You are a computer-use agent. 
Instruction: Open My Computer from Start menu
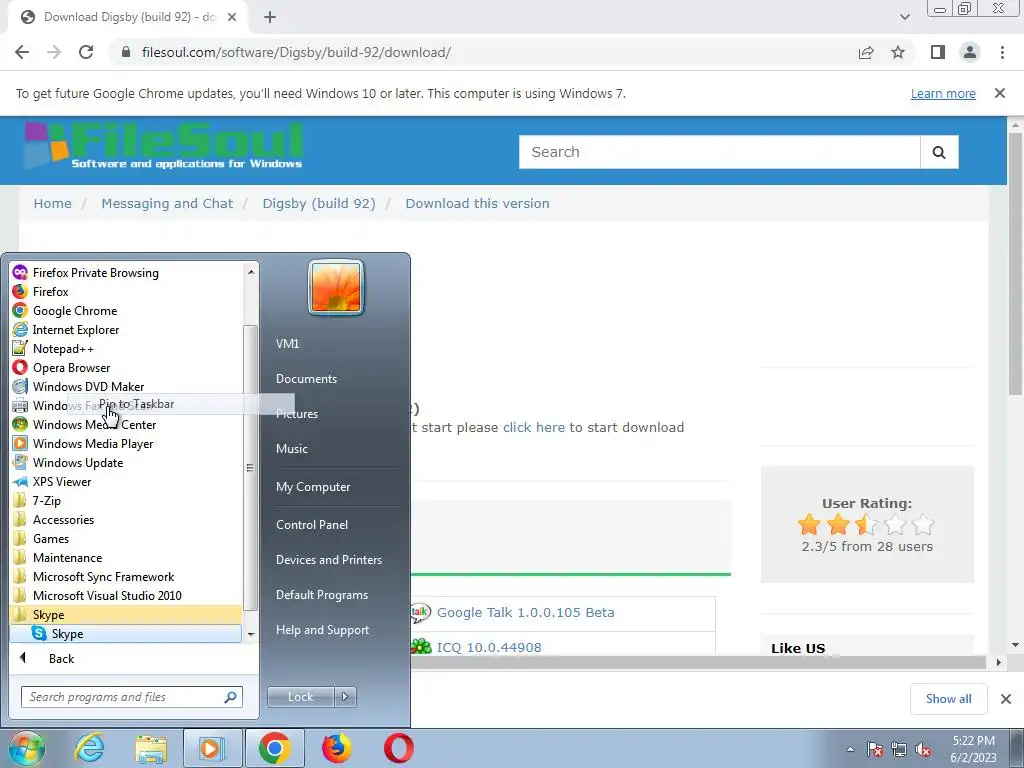(313, 487)
